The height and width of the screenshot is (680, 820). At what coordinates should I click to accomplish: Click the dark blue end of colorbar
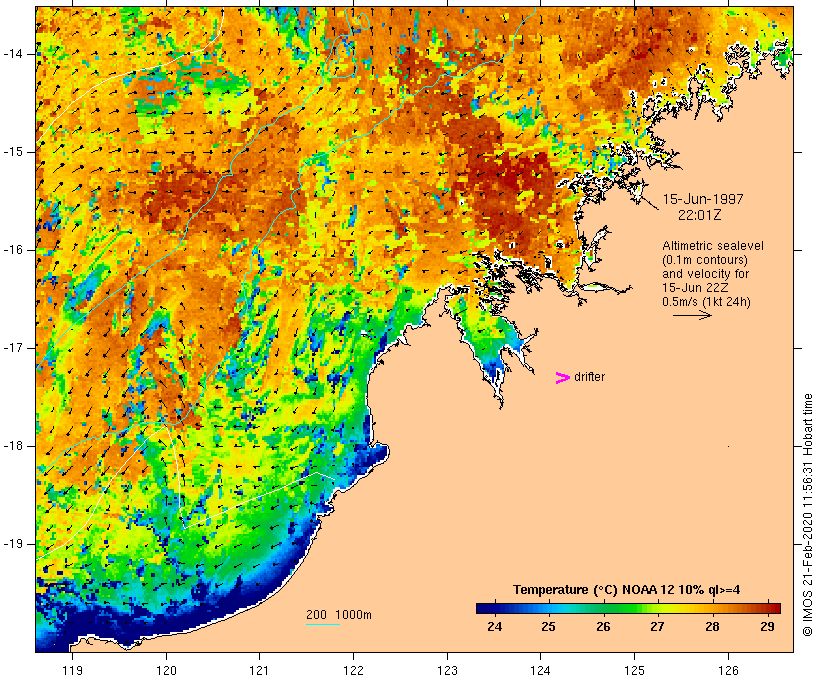tap(484, 608)
